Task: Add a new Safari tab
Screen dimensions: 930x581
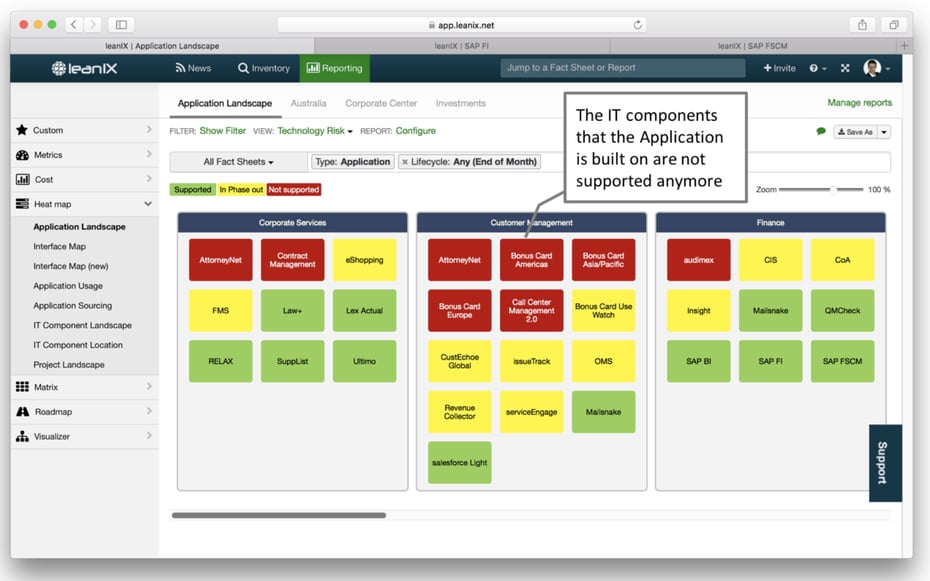Action: (x=904, y=46)
